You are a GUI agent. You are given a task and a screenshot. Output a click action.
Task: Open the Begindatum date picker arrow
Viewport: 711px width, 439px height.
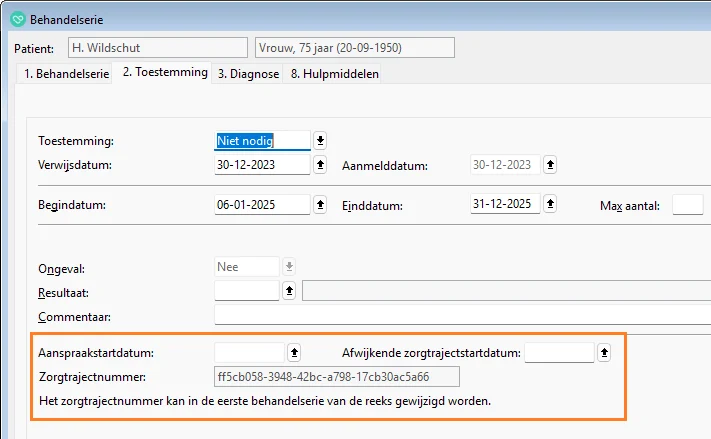(x=320, y=205)
